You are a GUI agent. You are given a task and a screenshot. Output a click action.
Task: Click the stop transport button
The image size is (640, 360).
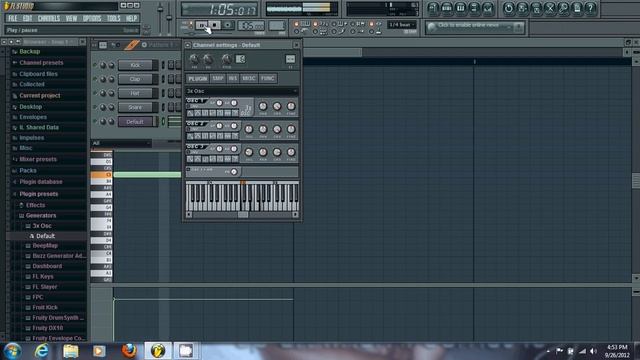215,25
